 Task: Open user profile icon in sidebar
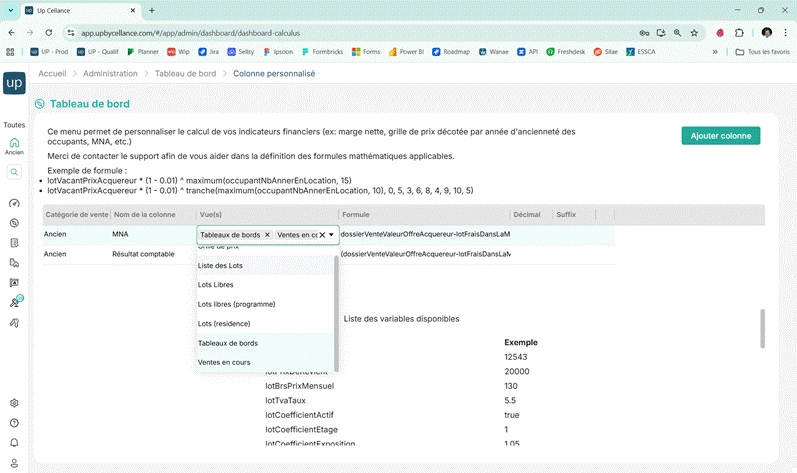(14, 463)
